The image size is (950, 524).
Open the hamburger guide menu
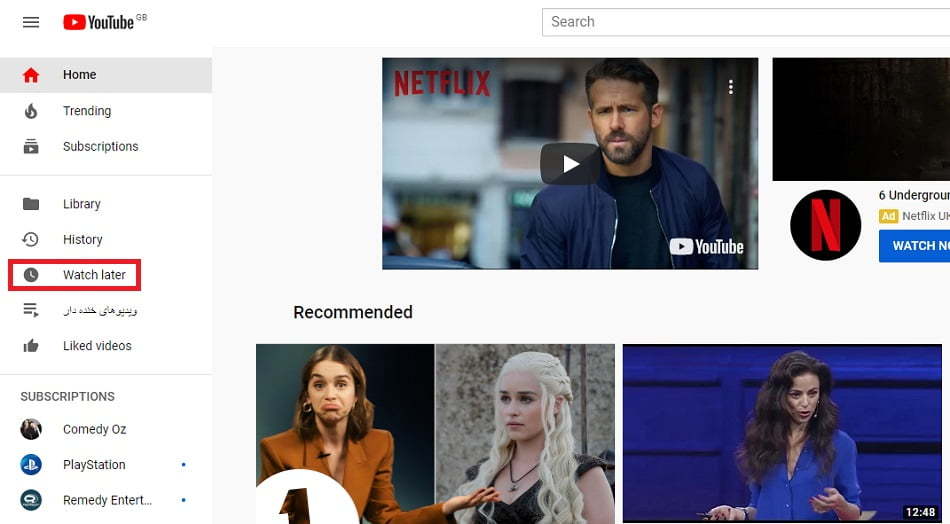(x=31, y=22)
